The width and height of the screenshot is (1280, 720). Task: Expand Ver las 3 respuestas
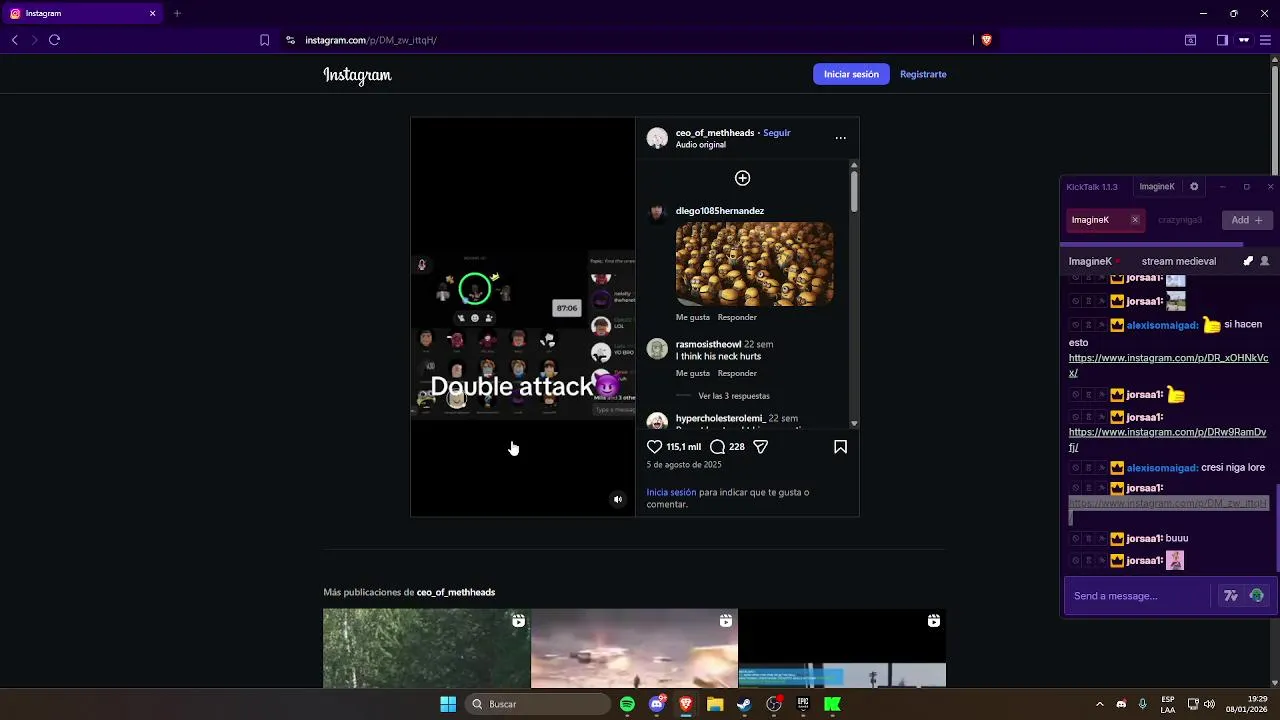pos(734,396)
